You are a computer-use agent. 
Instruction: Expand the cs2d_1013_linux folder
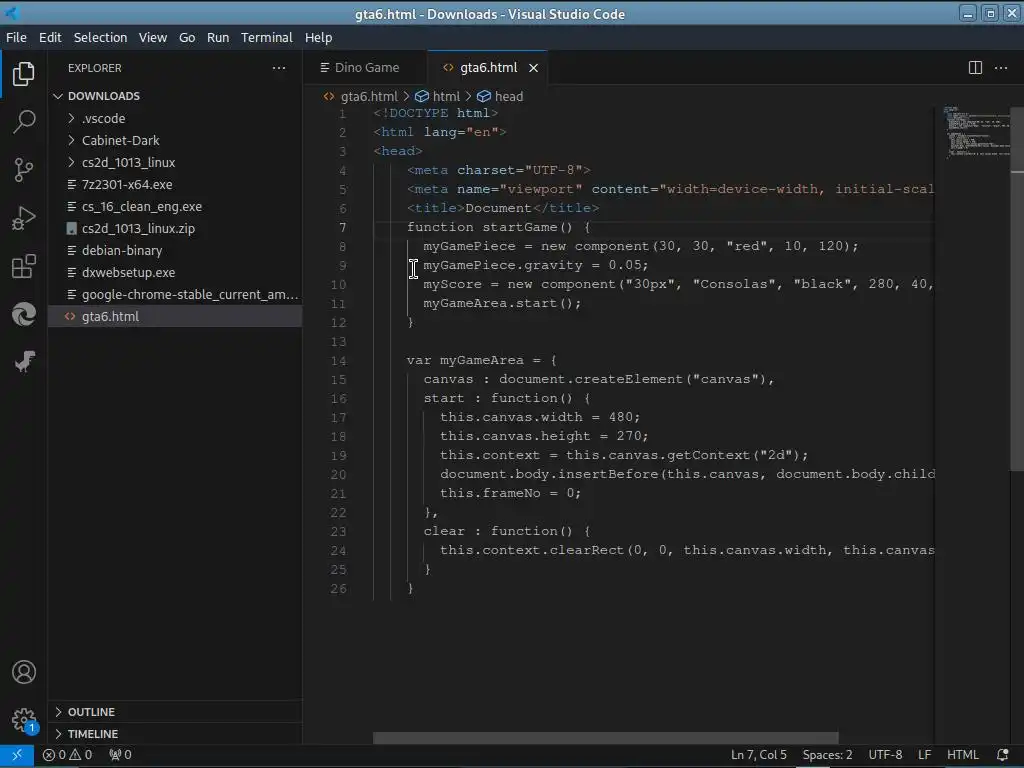click(175, 163)
